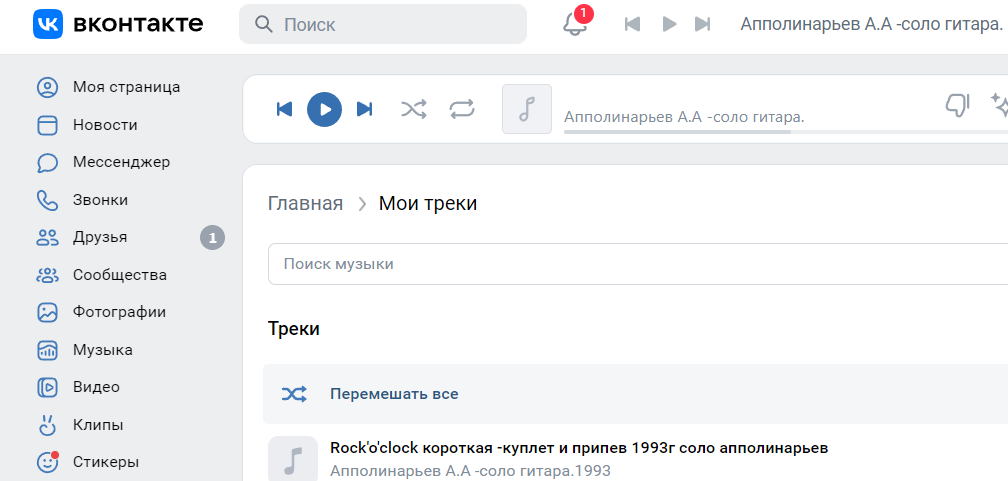Open artist Апполинарьев А.А -соло гитара.1993

pos(470,471)
